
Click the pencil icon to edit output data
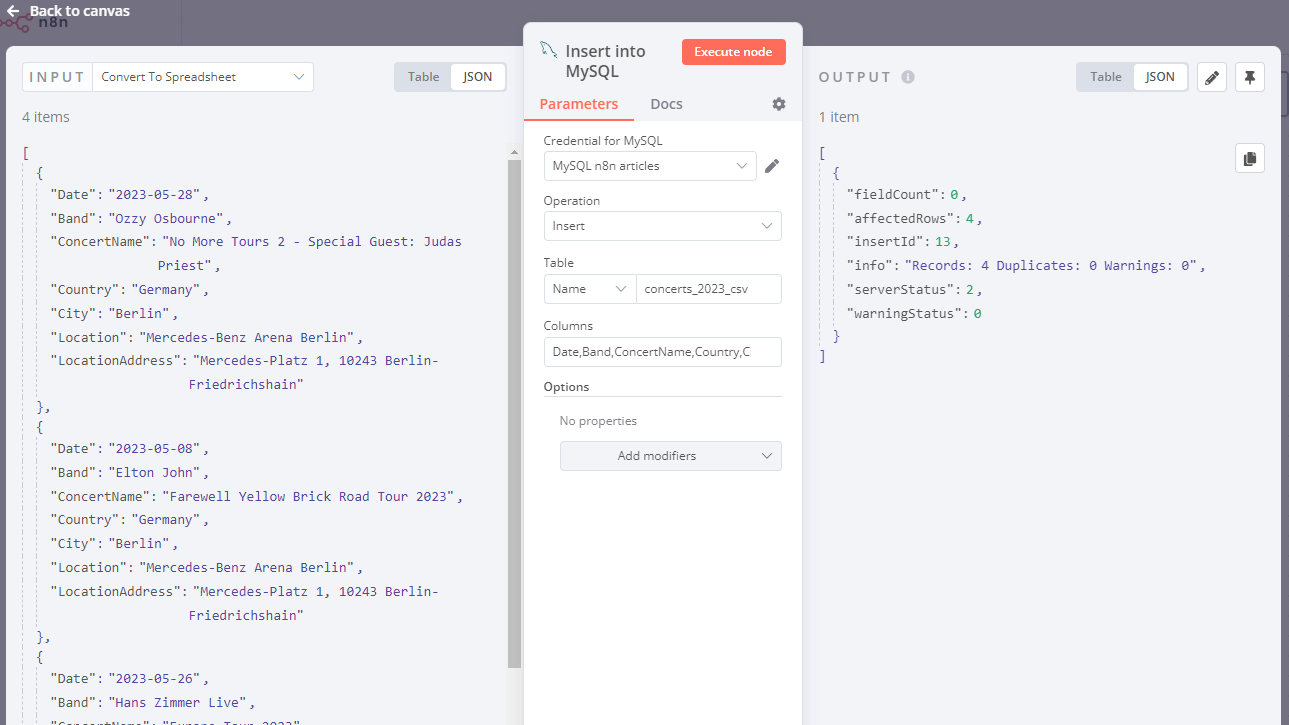[1211, 76]
